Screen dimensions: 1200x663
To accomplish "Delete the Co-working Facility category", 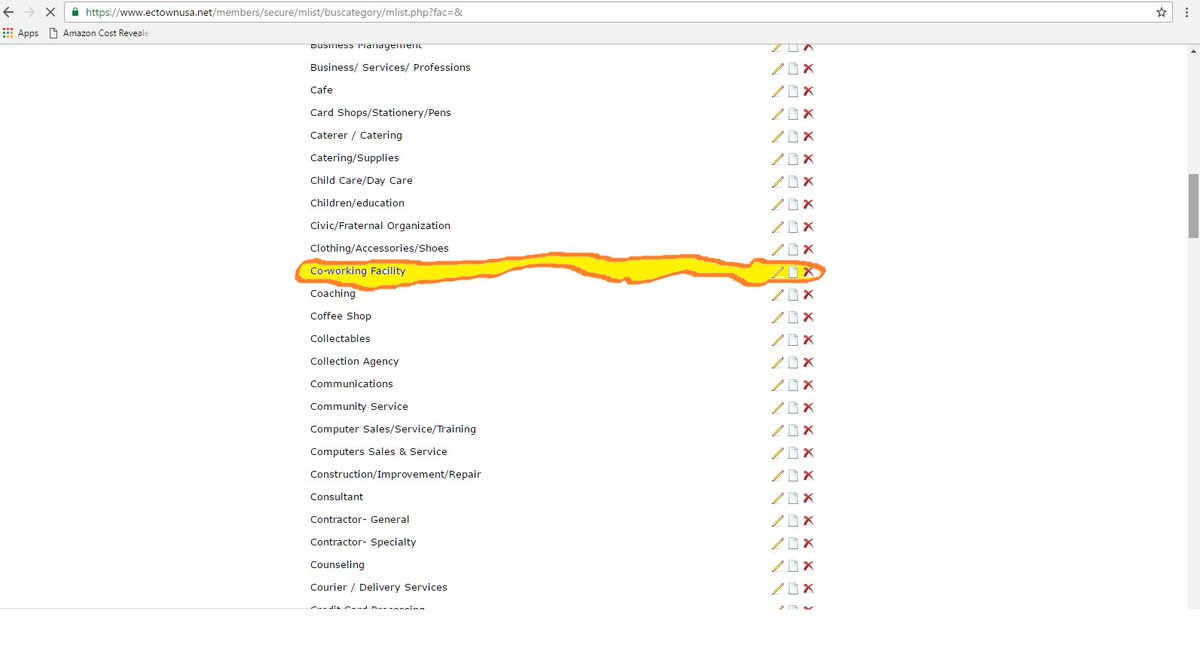I will (808, 272).
